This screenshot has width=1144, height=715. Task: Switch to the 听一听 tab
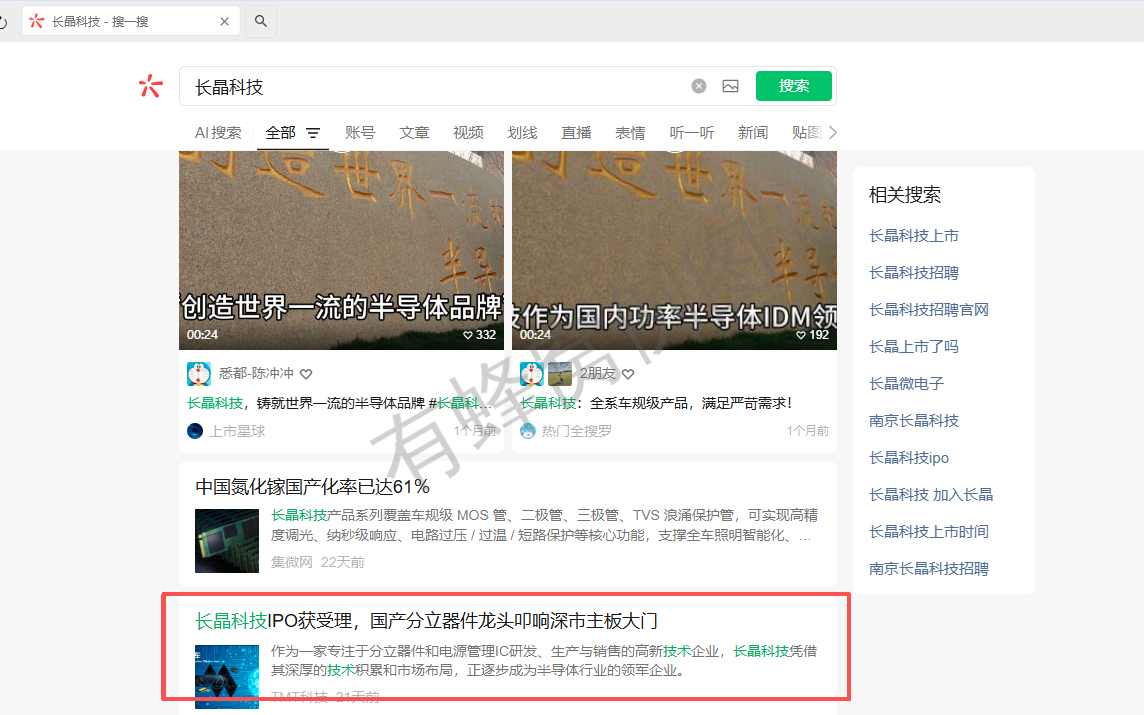click(x=692, y=133)
